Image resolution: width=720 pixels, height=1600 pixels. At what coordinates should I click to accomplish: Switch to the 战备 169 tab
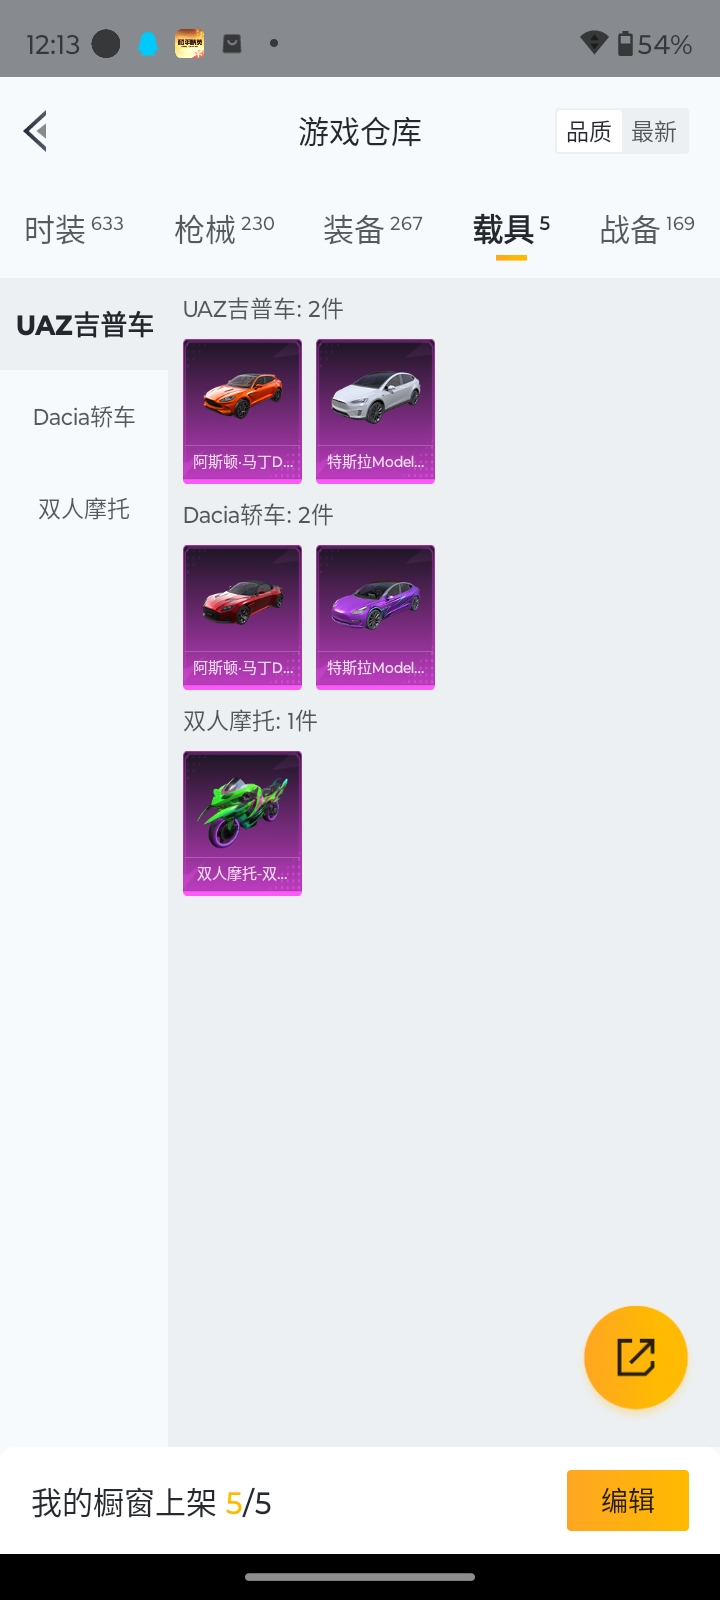(647, 229)
